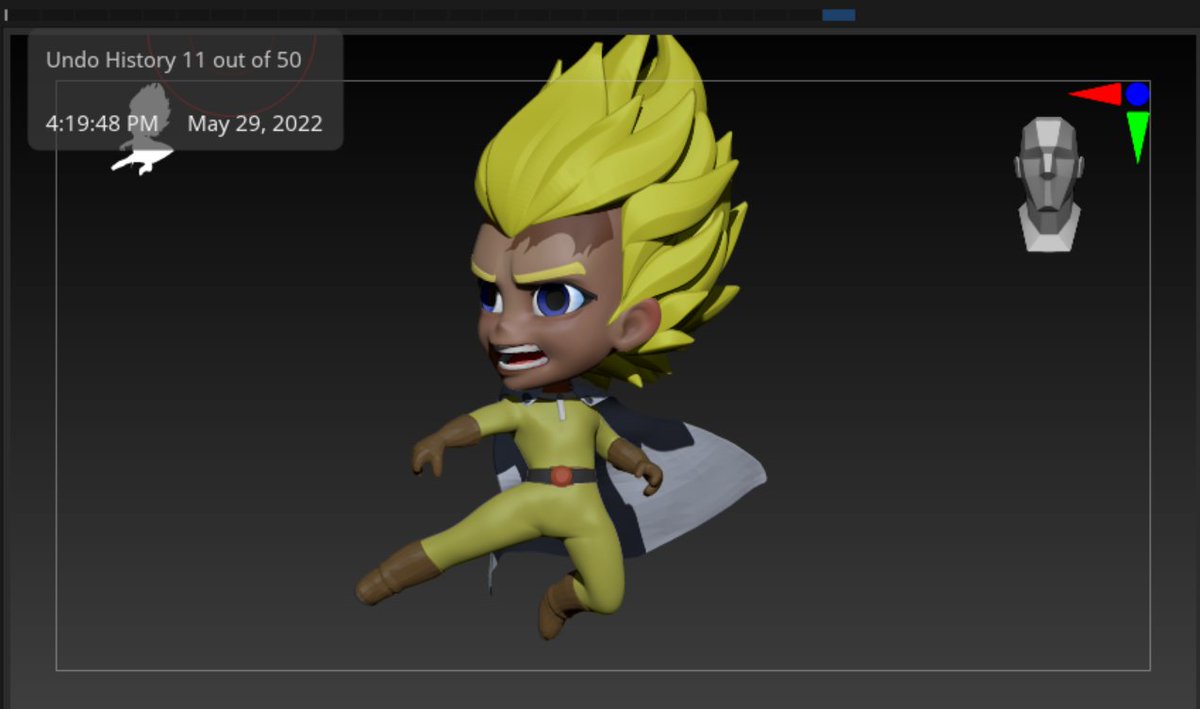
Task: Click the highlighted blue undo history step
Action: coord(838,15)
